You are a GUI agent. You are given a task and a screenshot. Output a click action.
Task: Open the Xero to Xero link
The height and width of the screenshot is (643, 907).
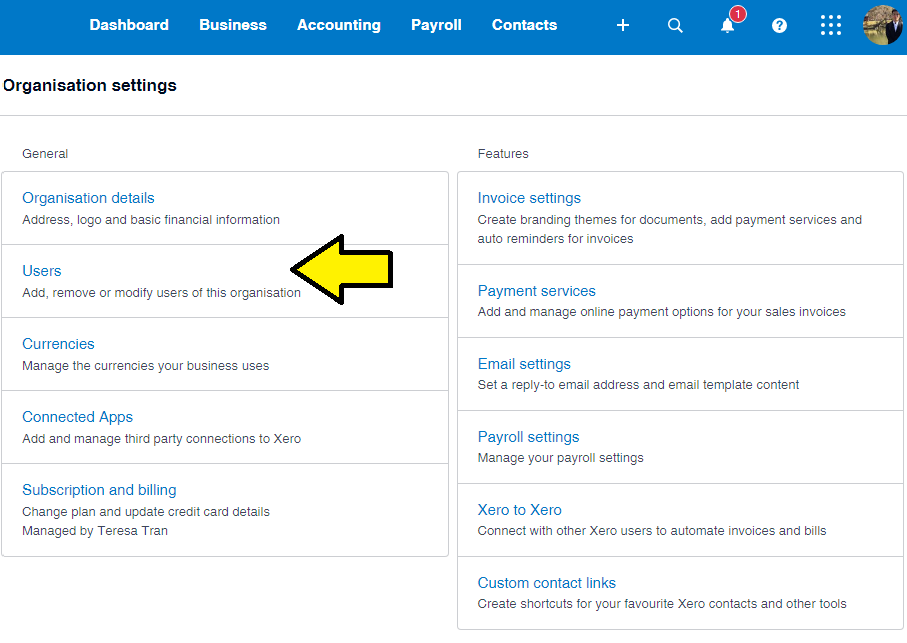click(519, 509)
